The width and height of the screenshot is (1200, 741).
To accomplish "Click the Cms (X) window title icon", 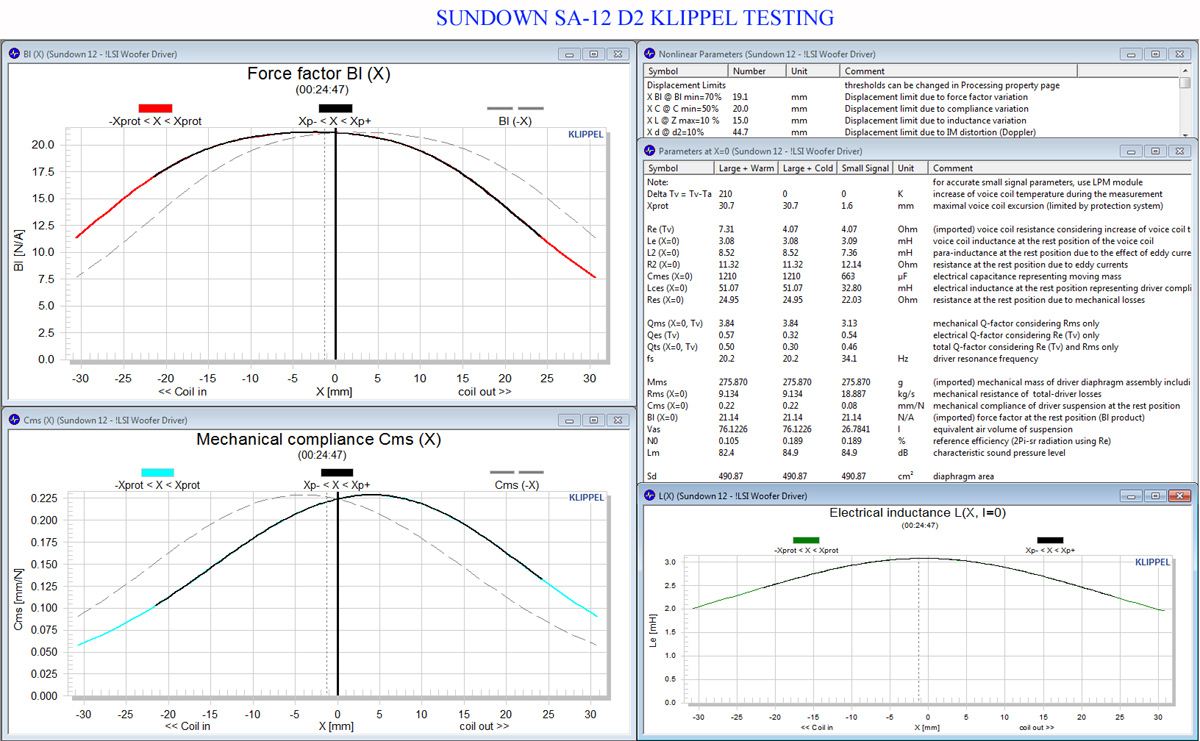I will [x=14, y=419].
